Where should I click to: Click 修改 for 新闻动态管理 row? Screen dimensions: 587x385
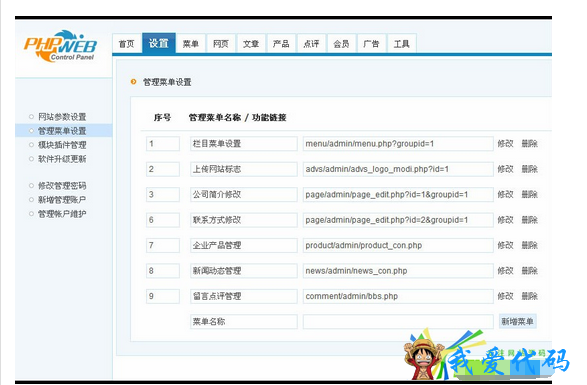[x=505, y=271]
